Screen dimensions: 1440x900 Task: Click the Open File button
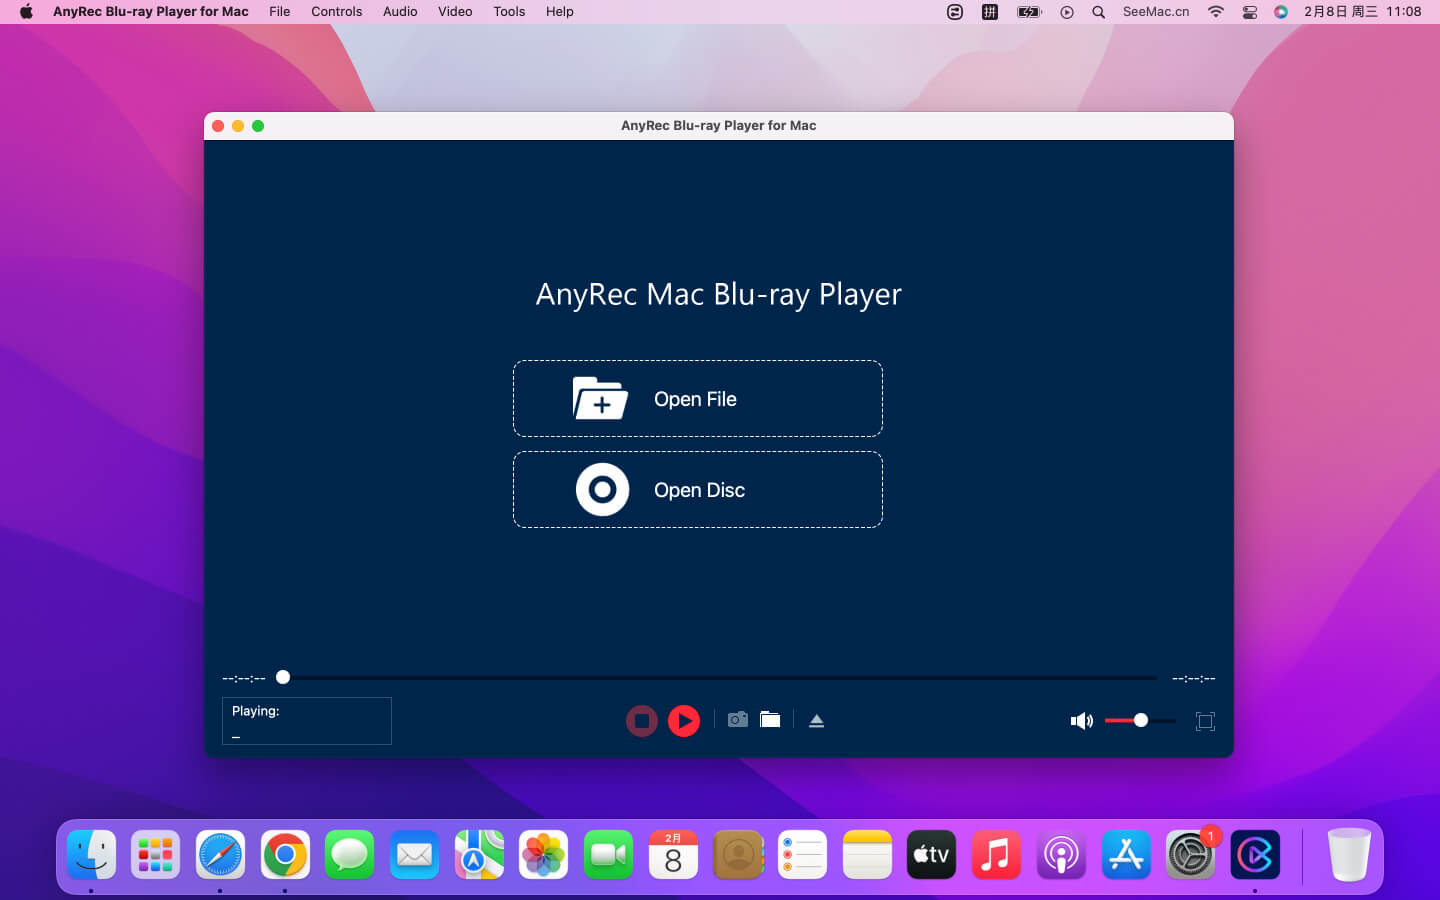coord(697,399)
